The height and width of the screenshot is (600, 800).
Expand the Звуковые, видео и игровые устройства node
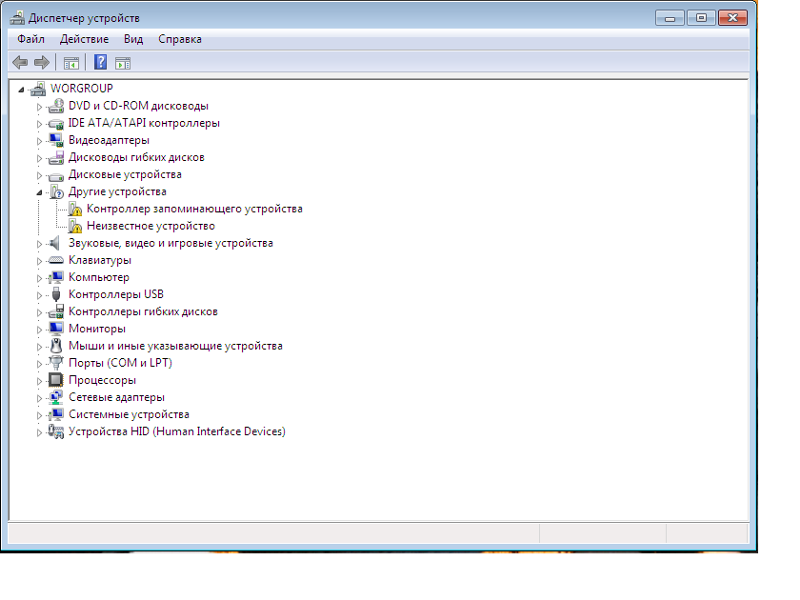(x=39, y=244)
